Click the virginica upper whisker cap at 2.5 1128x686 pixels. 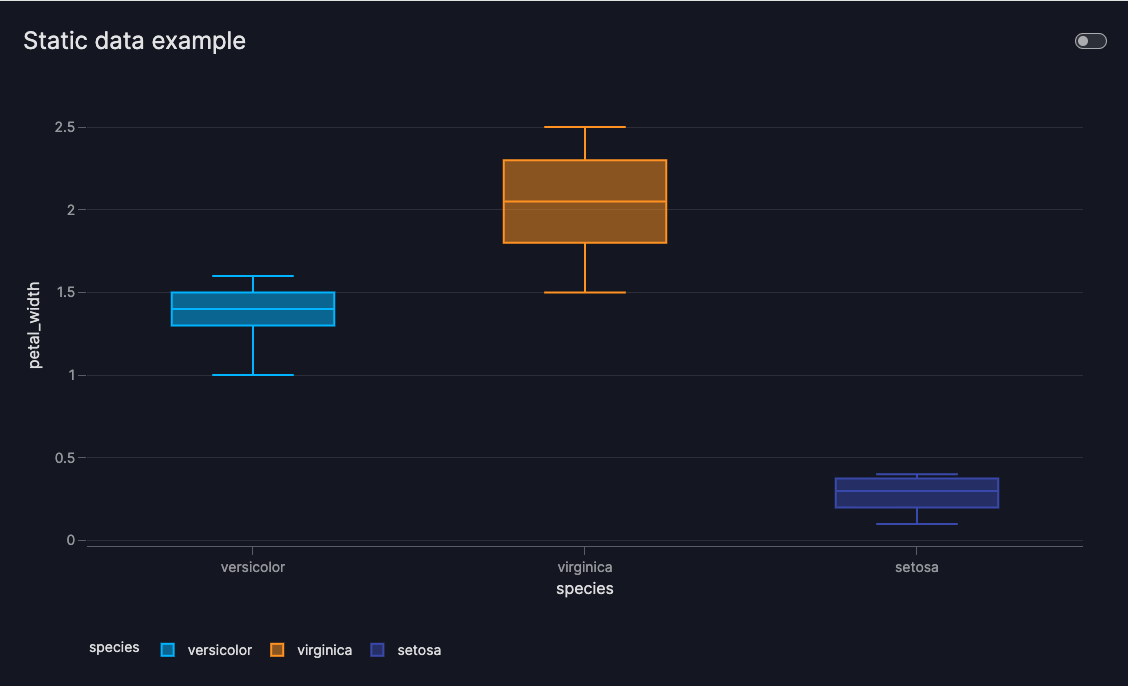pos(585,127)
